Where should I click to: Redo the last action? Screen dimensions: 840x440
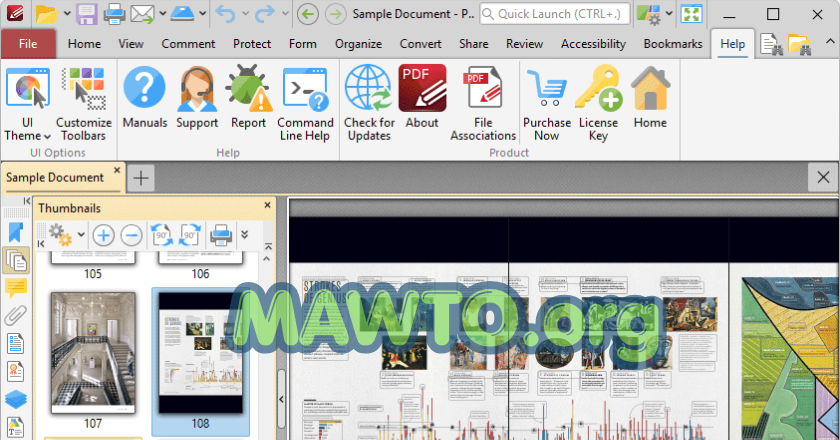tap(265, 14)
